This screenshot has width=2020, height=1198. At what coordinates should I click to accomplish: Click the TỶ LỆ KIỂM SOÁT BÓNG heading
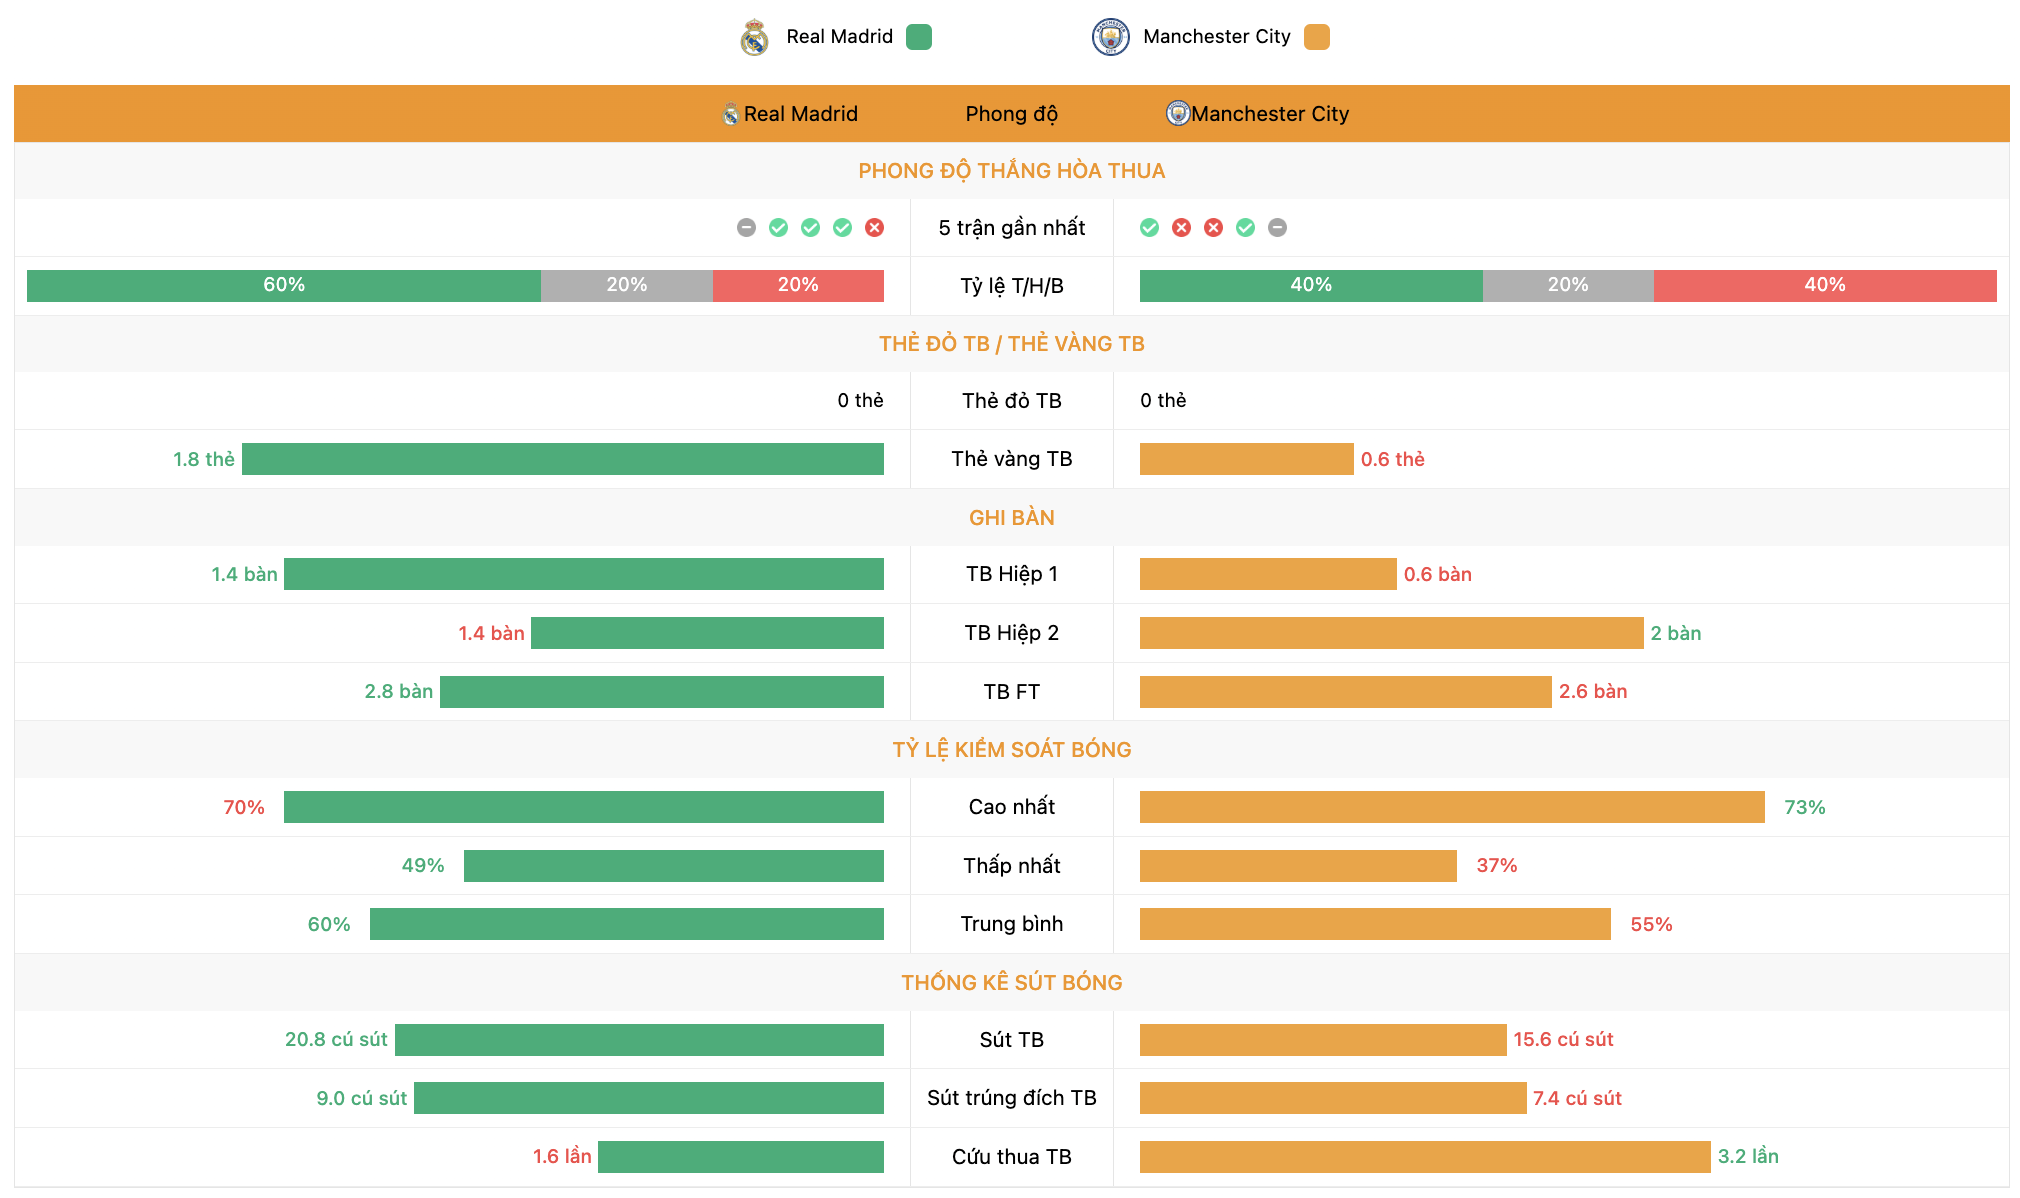pos(1011,750)
